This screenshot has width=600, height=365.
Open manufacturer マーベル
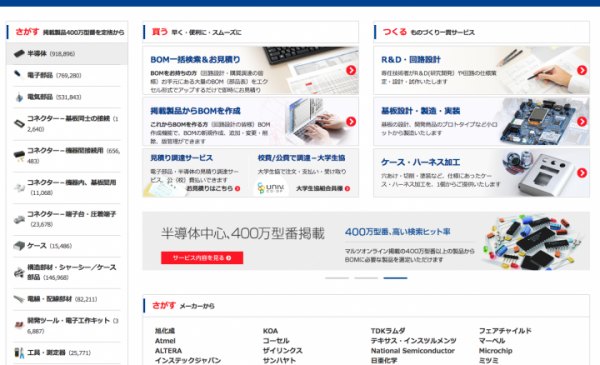[x=492, y=341]
